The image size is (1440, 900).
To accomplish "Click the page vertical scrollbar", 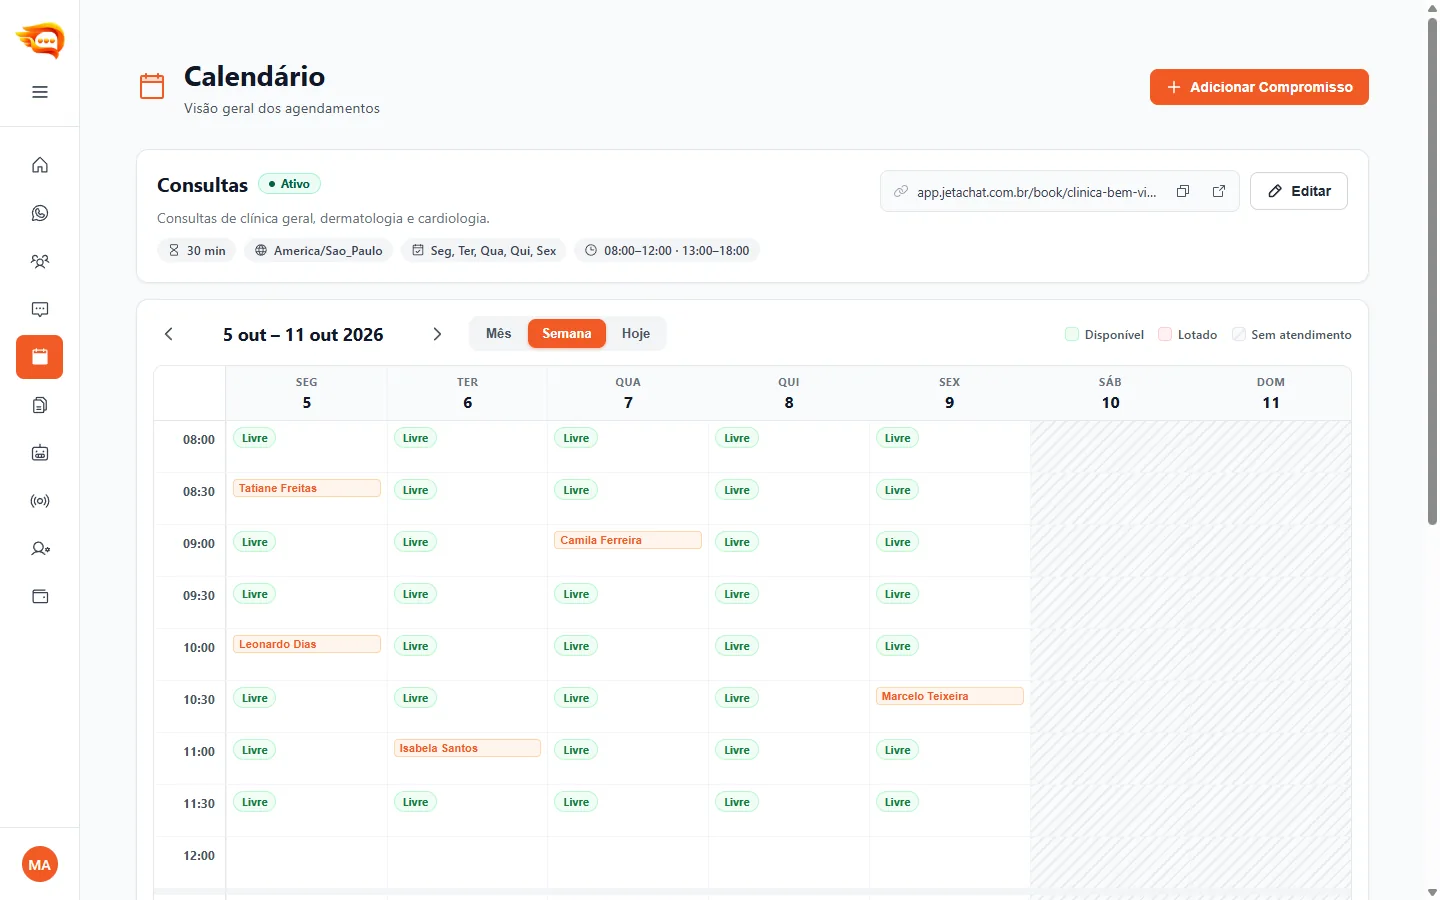I will [x=1432, y=270].
